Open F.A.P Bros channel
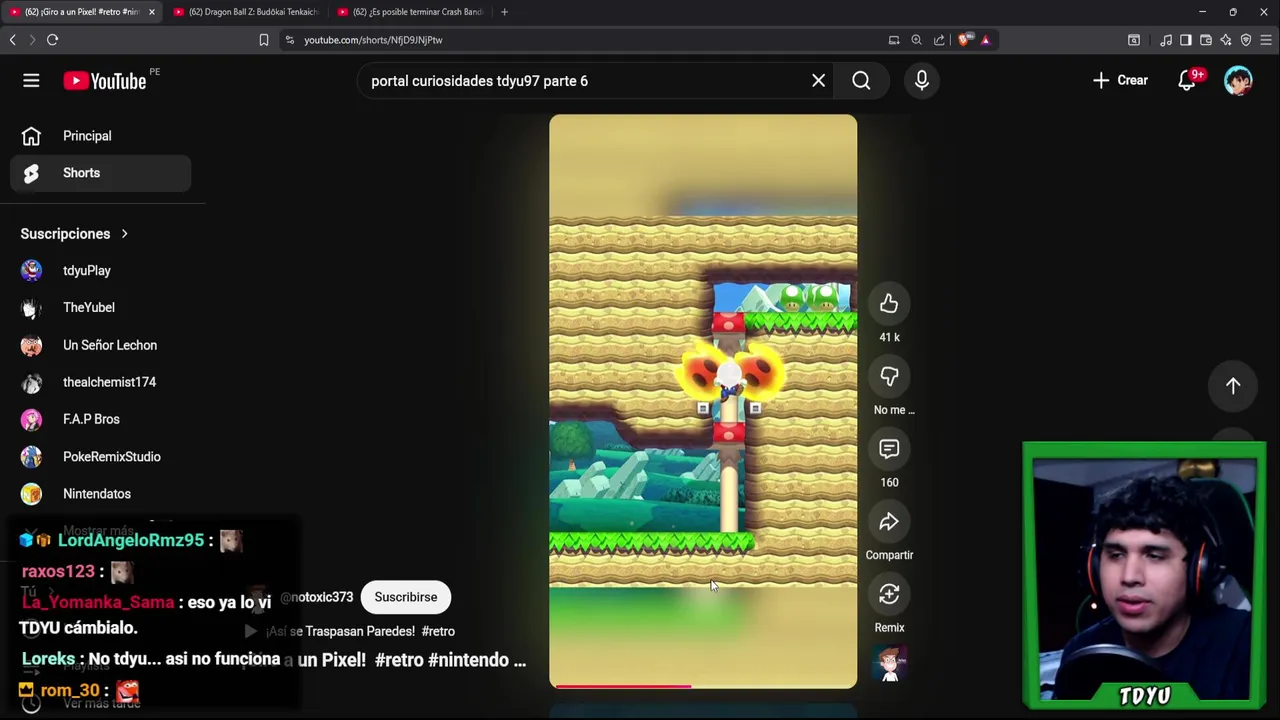 point(100,419)
